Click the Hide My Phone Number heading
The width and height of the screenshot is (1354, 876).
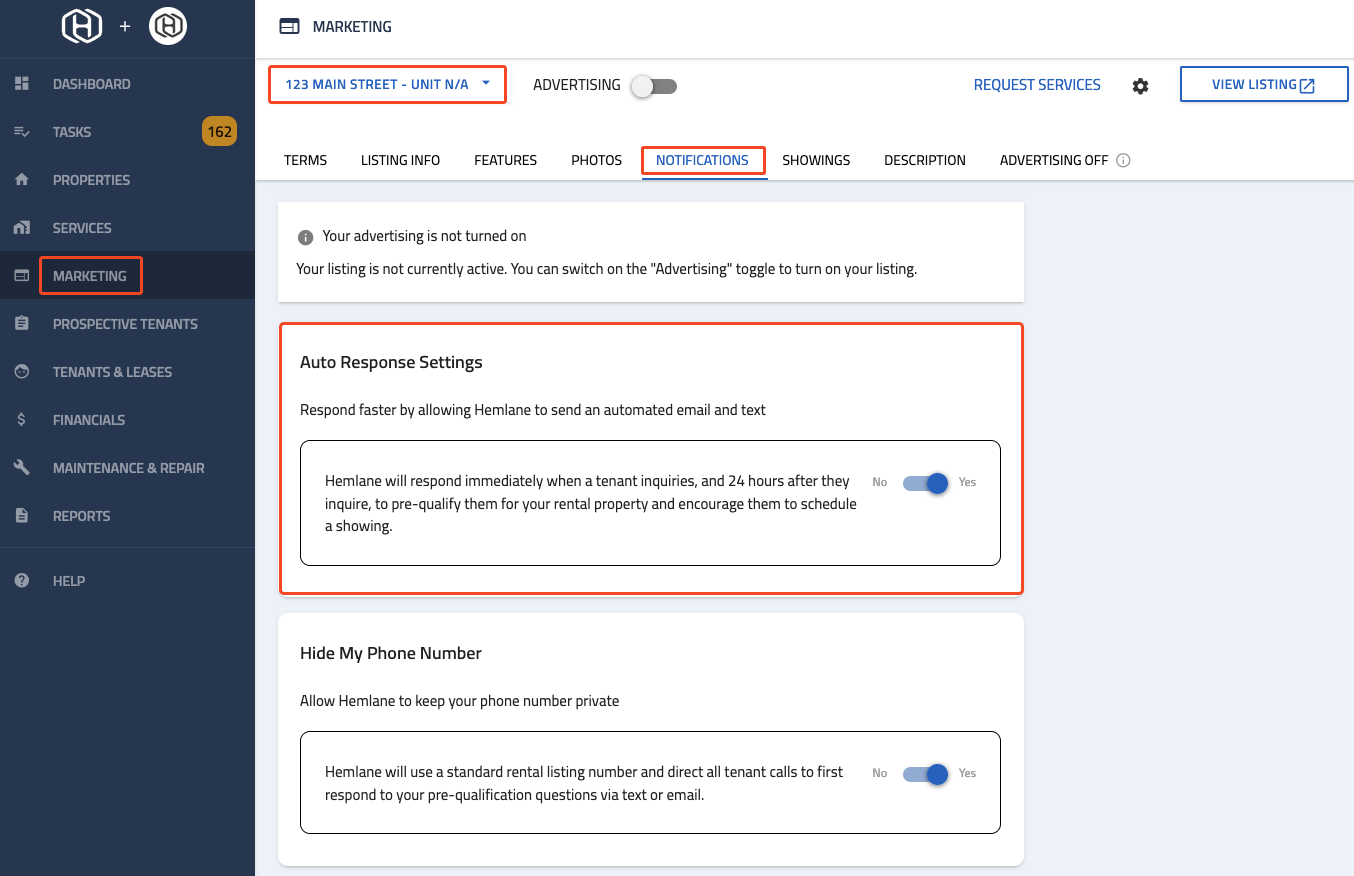pyautogui.click(x=391, y=653)
